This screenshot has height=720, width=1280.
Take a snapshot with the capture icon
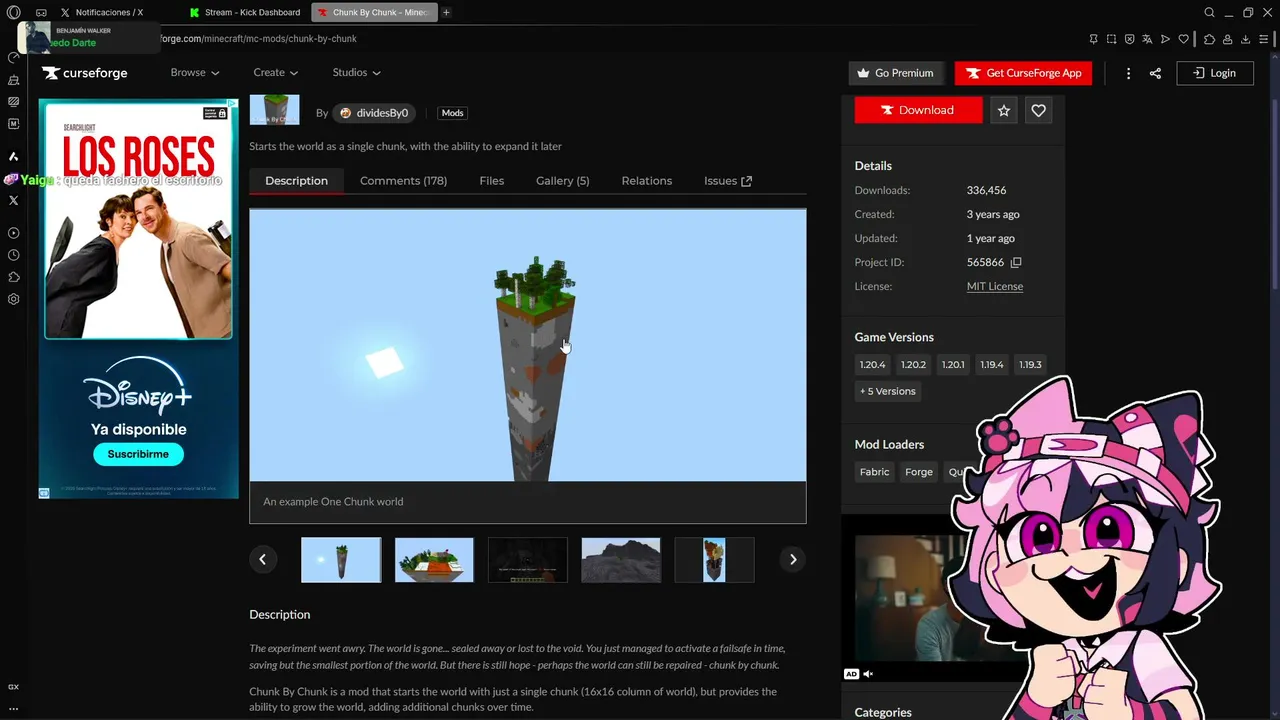[x=1111, y=39]
